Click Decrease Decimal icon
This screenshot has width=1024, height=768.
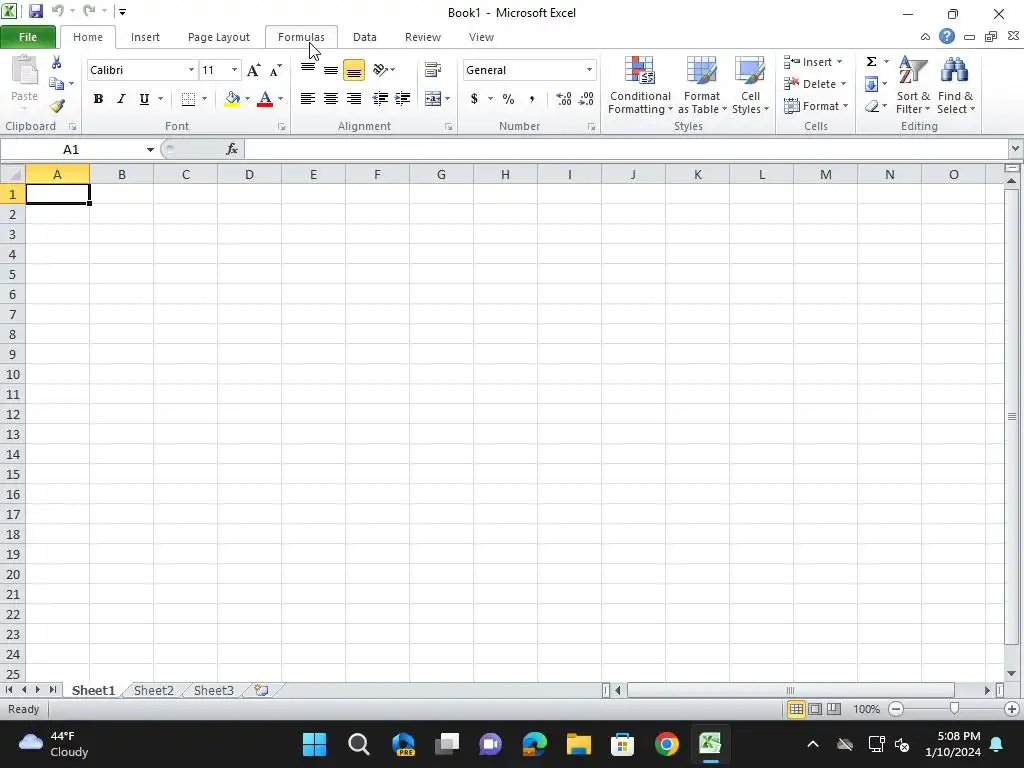[586, 99]
